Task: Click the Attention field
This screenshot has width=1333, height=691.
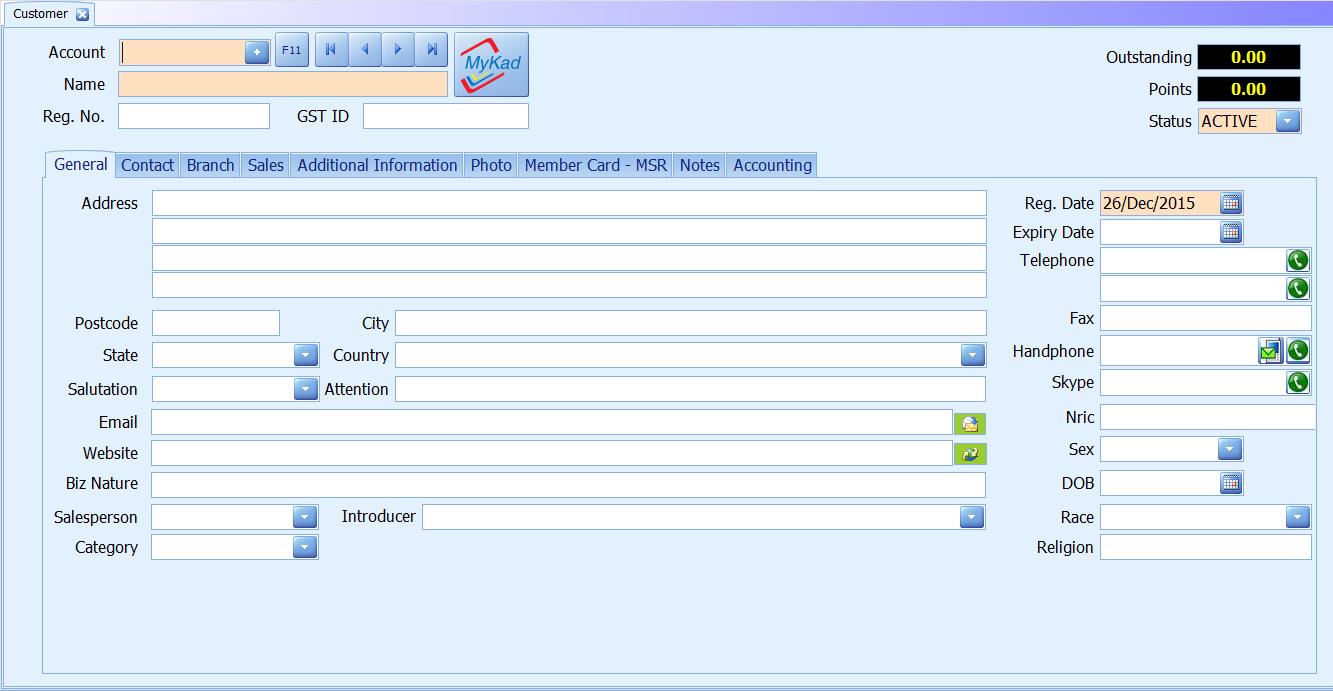Action: pos(691,389)
